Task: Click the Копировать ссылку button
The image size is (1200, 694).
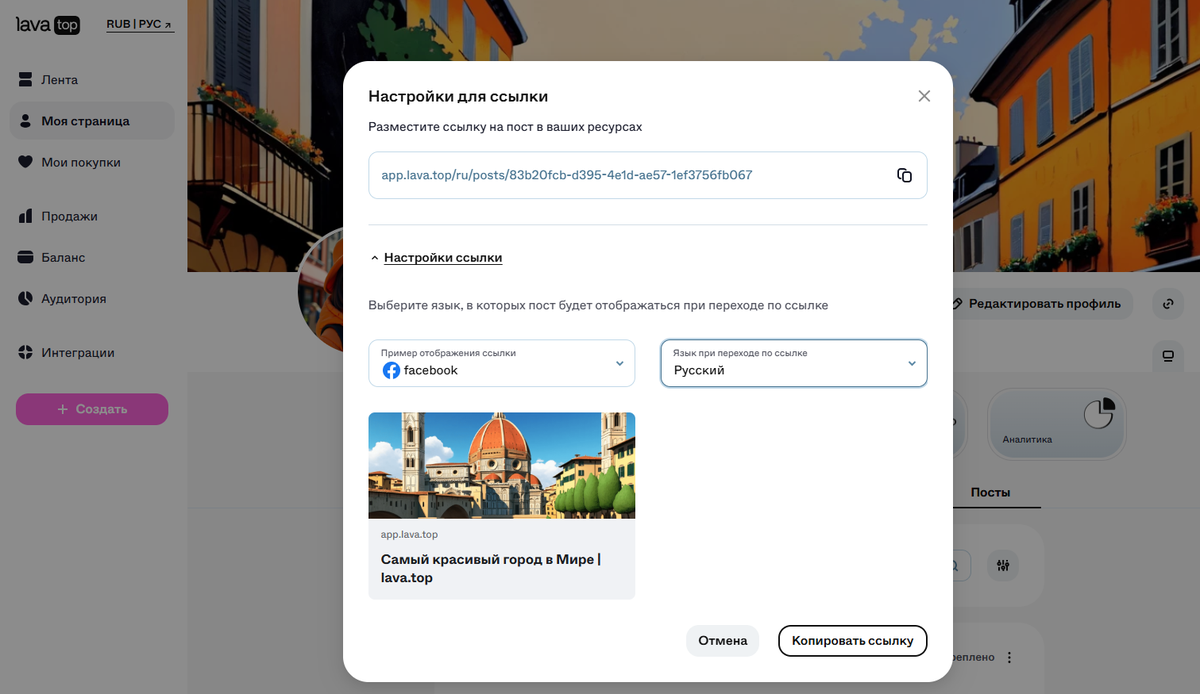Action: pos(853,641)
